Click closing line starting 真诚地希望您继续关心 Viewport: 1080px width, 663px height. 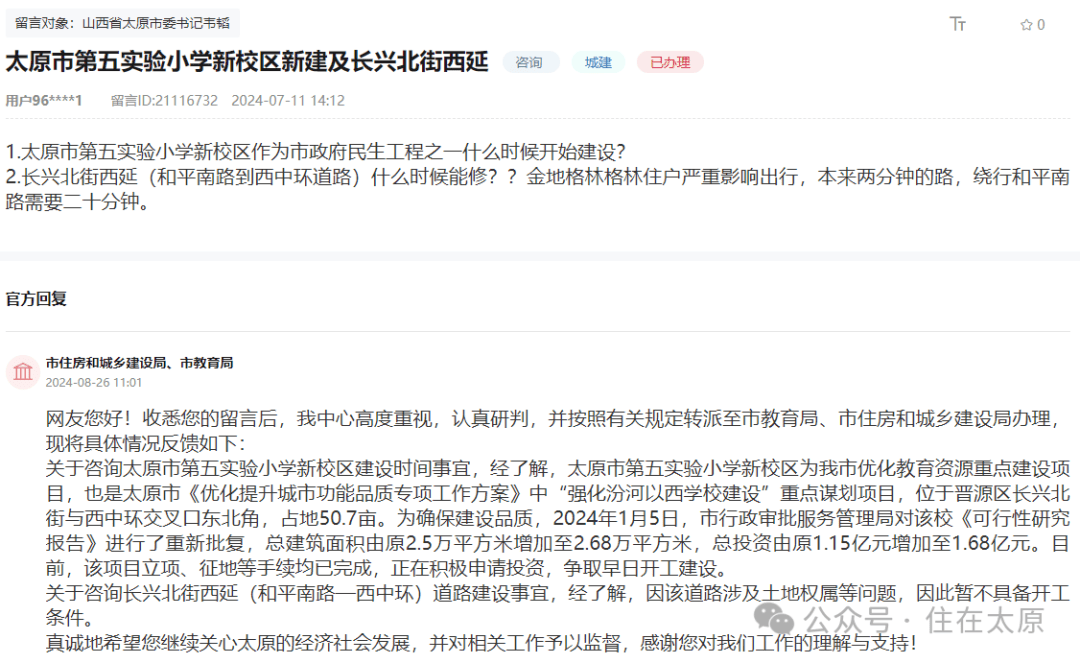[481, 643]
